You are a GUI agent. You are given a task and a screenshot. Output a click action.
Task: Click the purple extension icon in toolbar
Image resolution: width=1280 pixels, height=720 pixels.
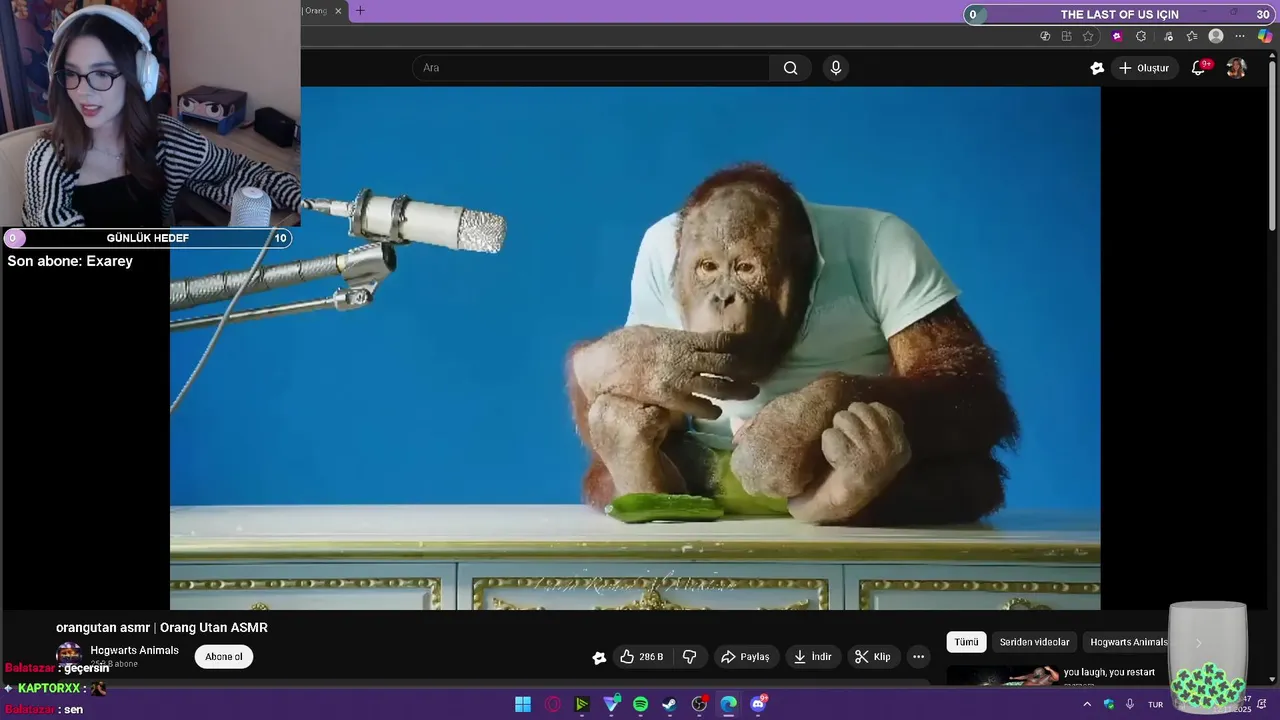(x=1117, y=36)
